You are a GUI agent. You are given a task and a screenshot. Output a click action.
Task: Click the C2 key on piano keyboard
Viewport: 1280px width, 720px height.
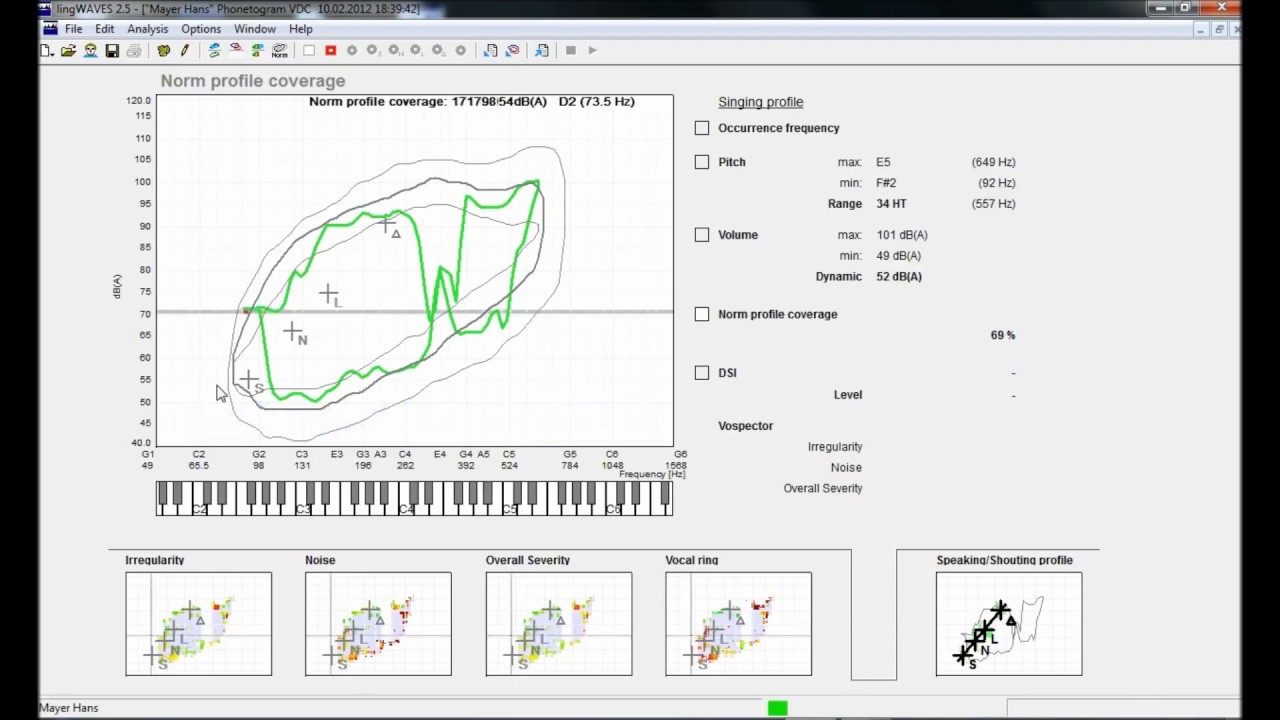click(x=199, y=509)
